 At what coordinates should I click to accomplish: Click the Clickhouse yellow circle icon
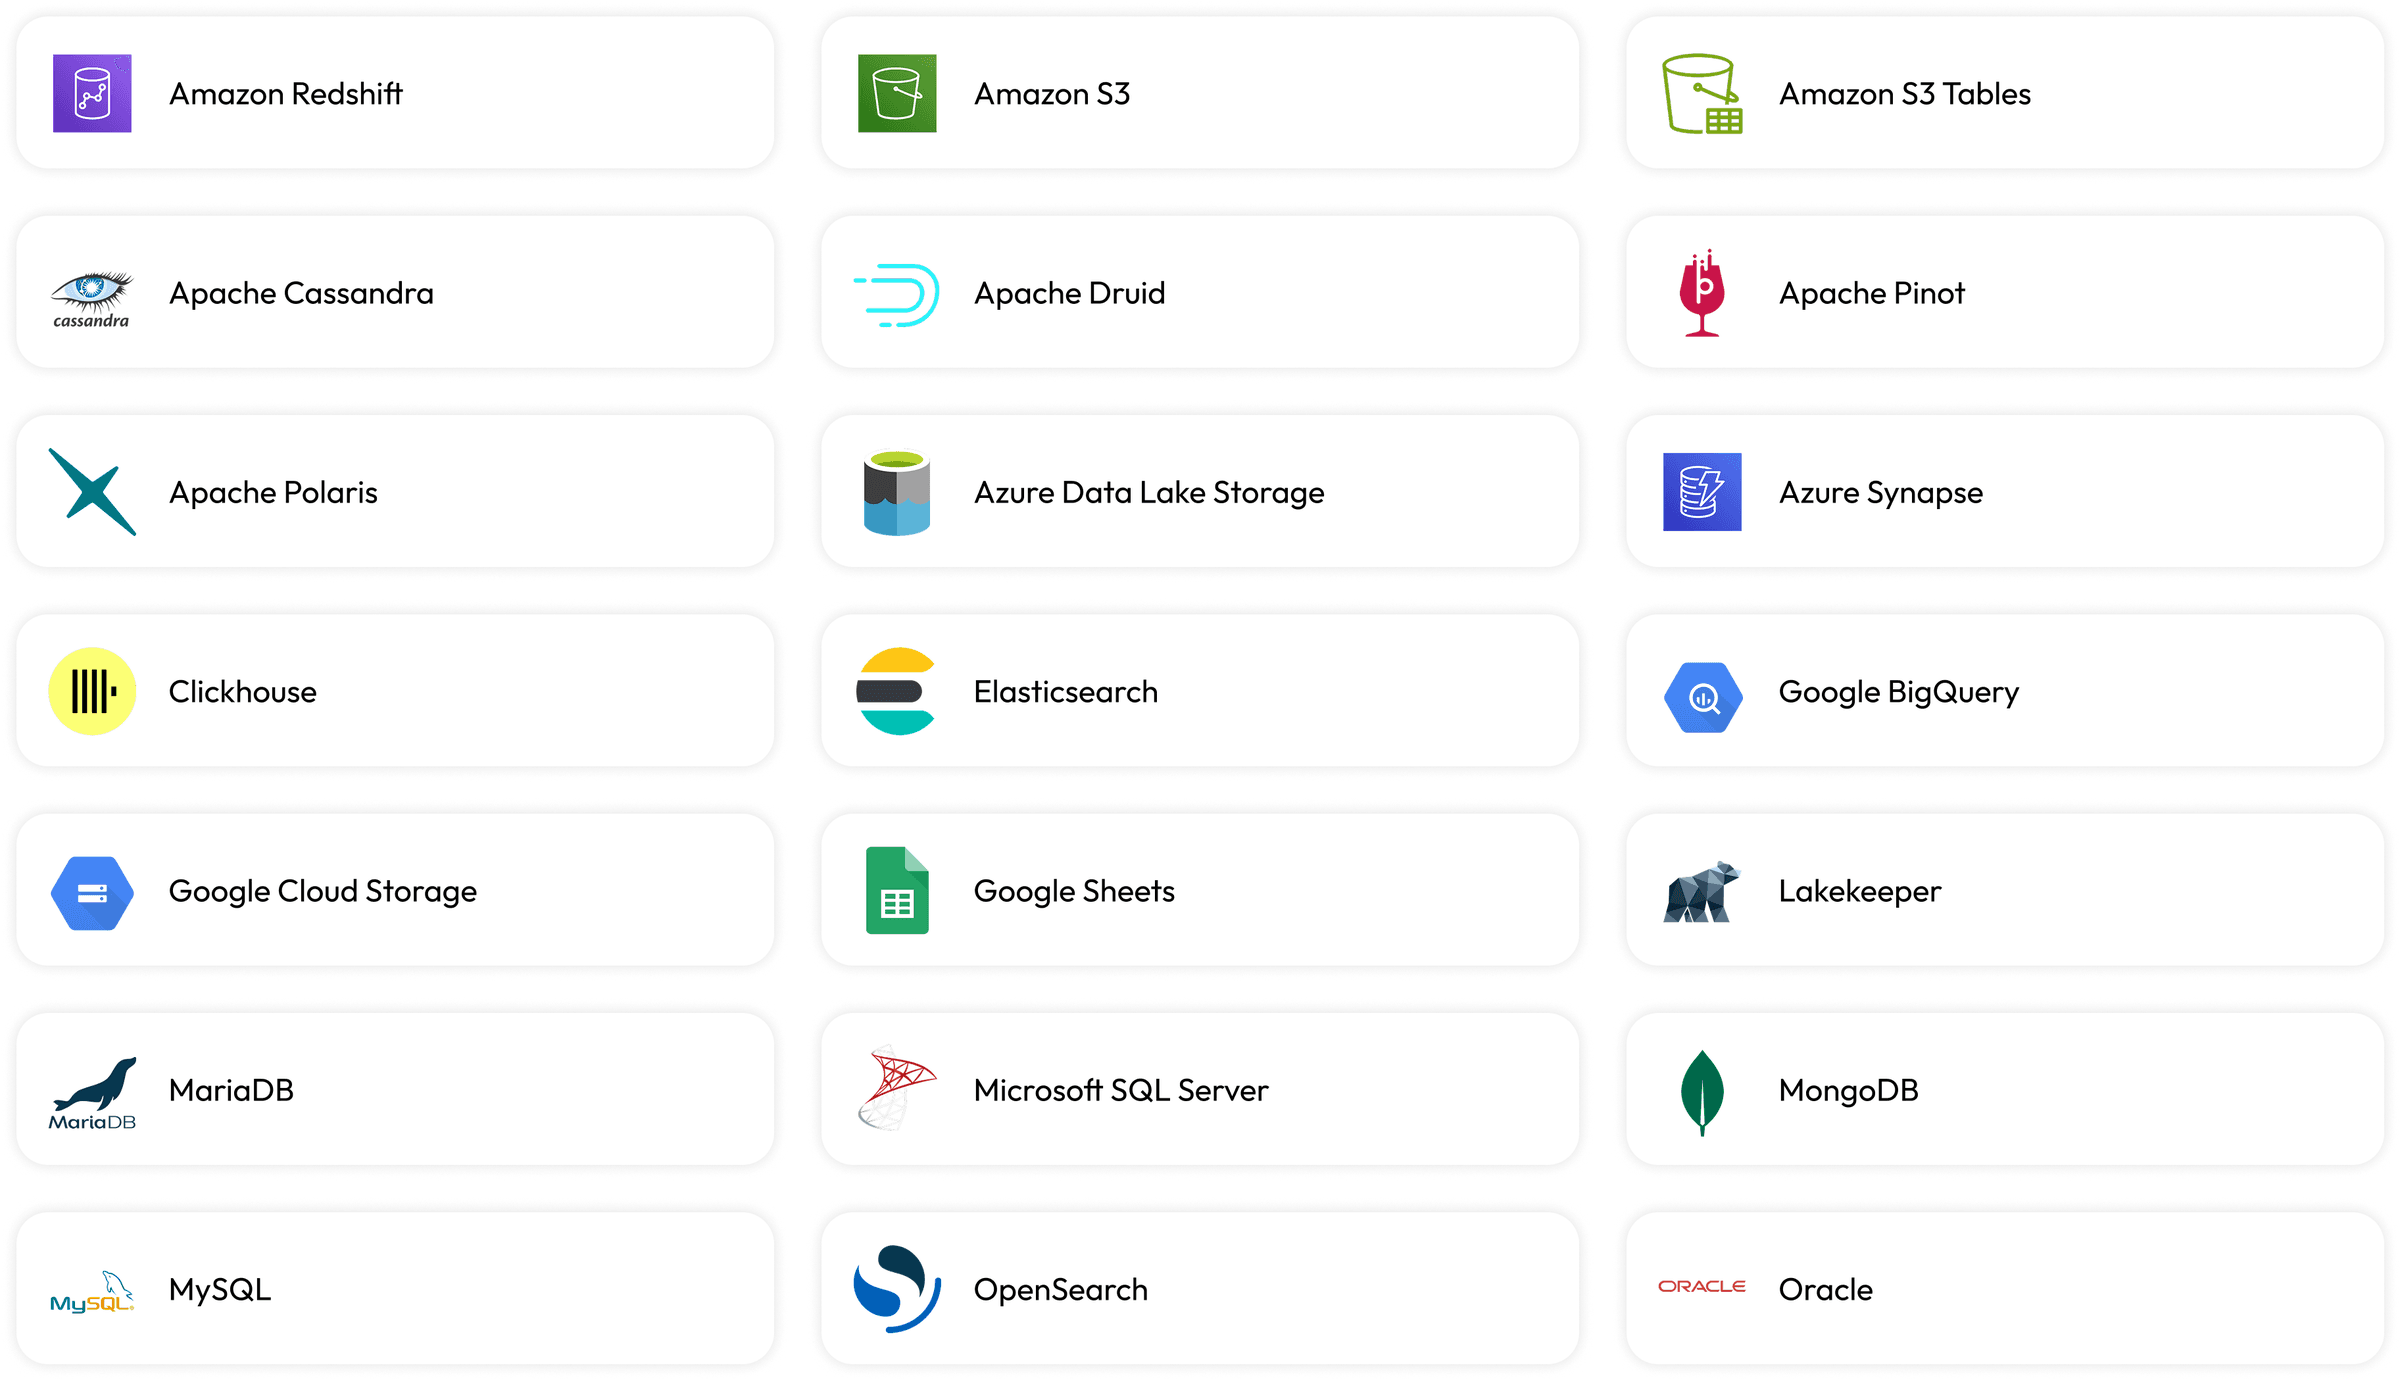92,691
